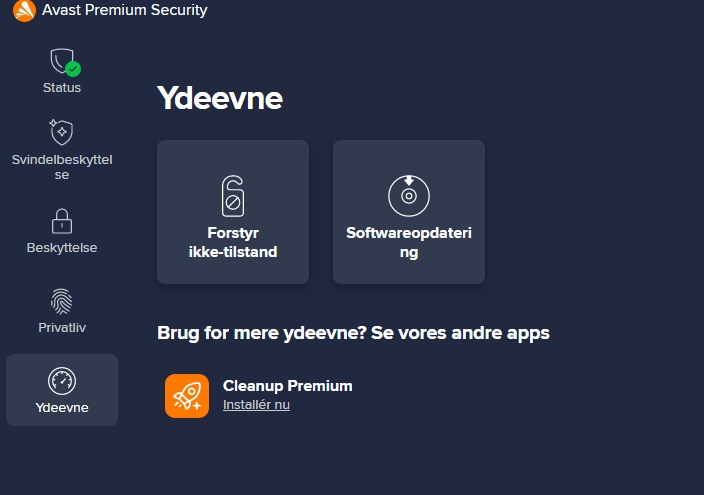Select the Ydeevne label in the sidebar
The height and width of the screenshot is (495, 704).
tap(61, 408)
